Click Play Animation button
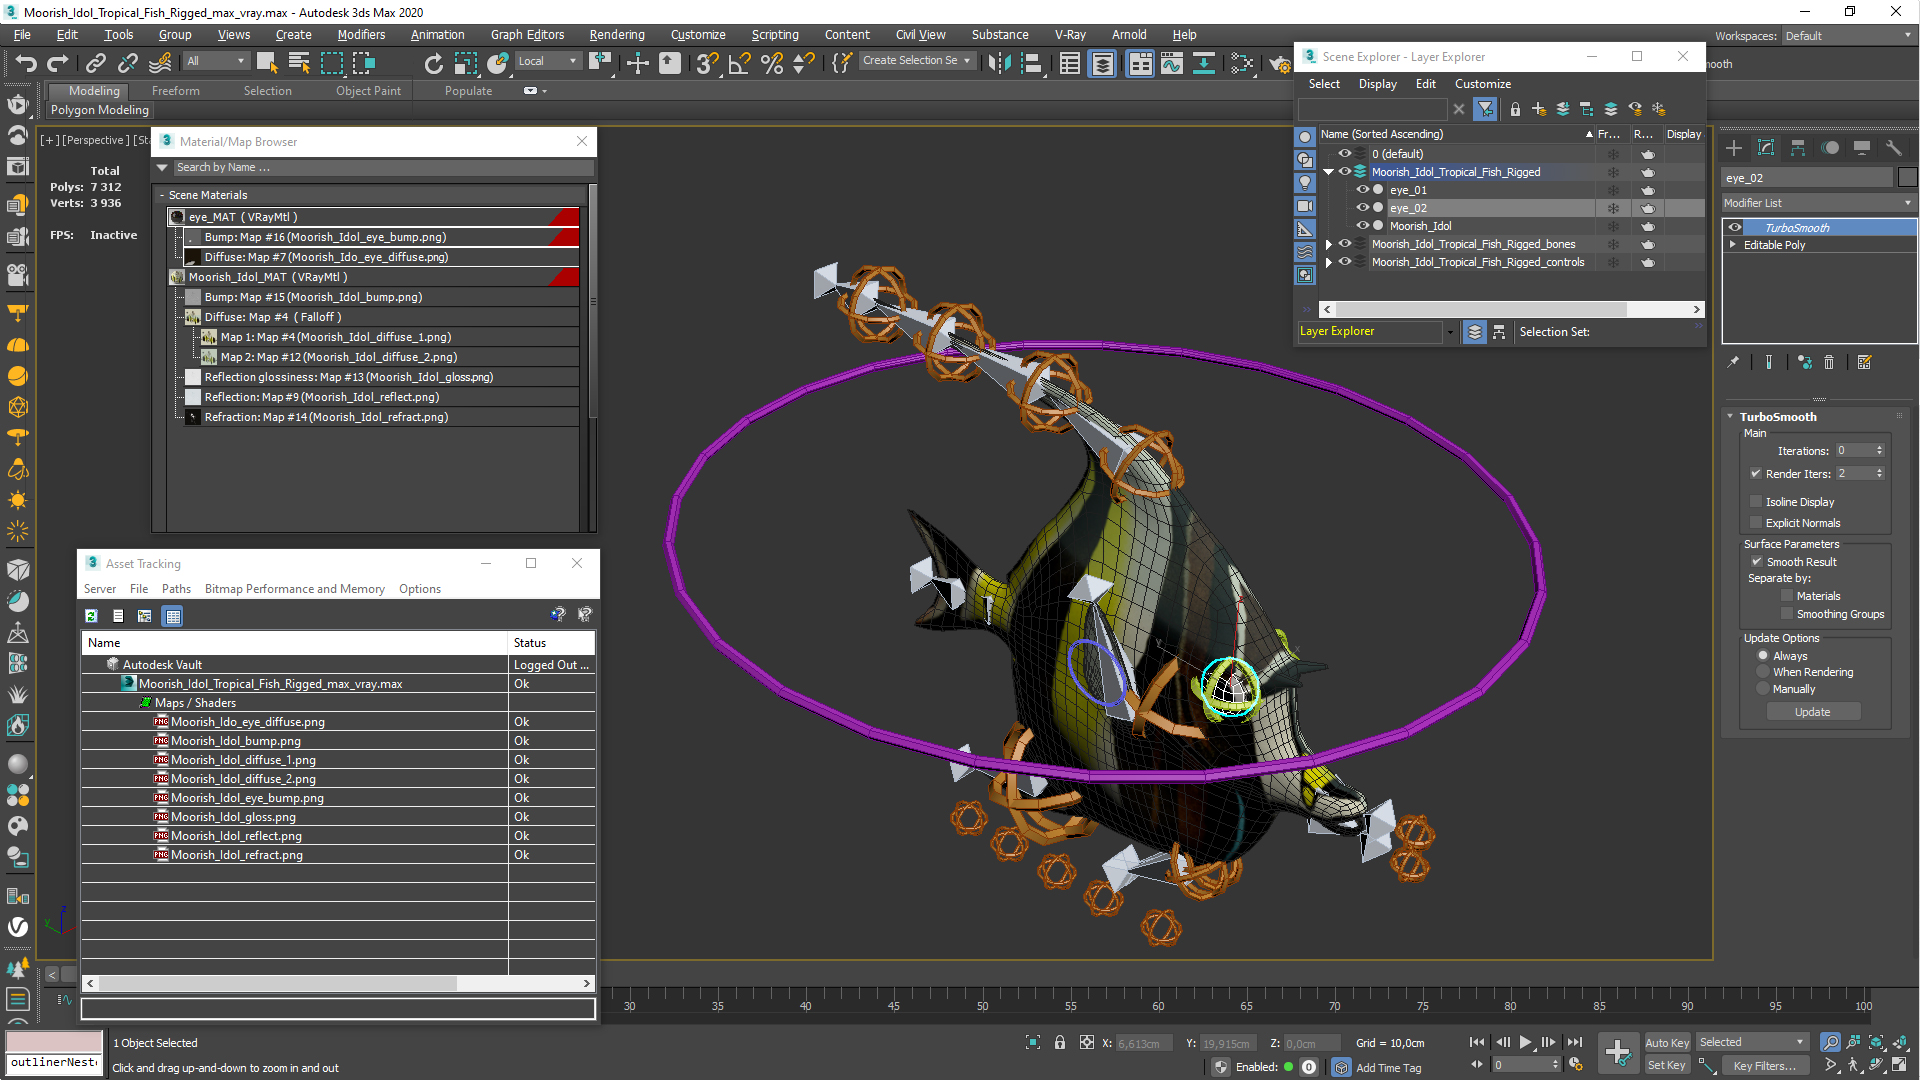This screenshot has height=1080, width=1920. coord(1526,1042)
